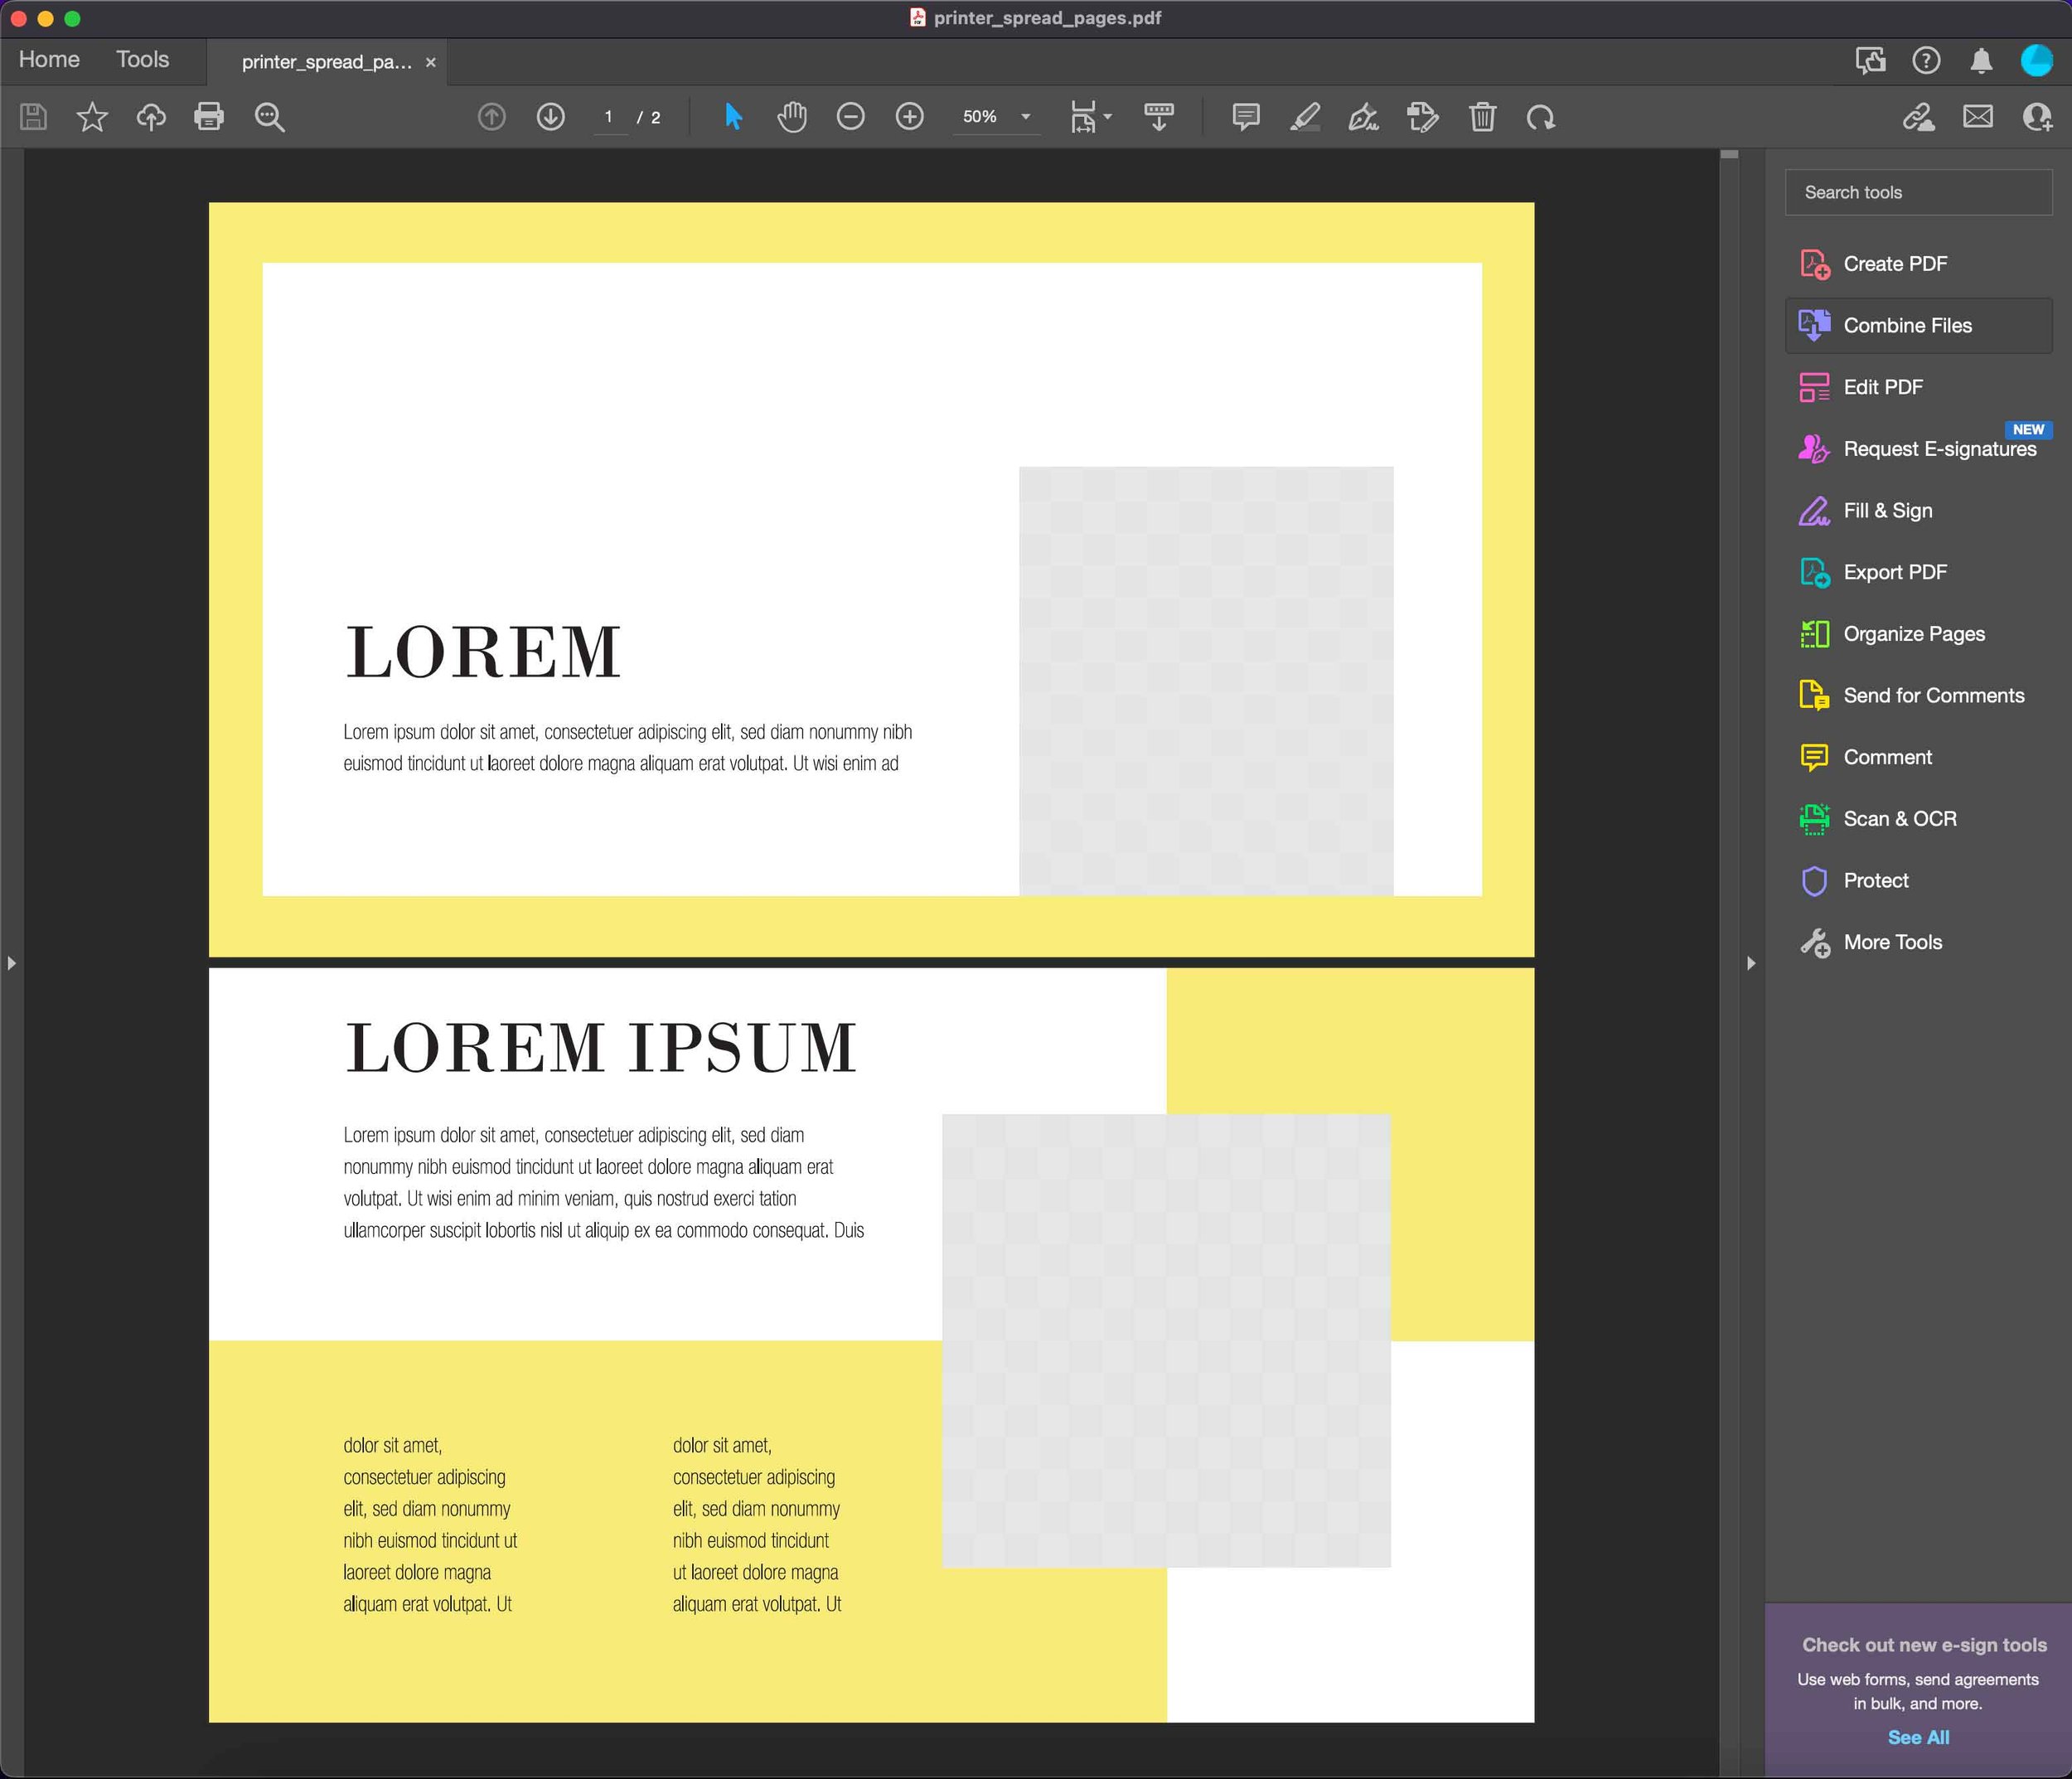
Task: Switch to the Home tab
Action: (49, 60)
